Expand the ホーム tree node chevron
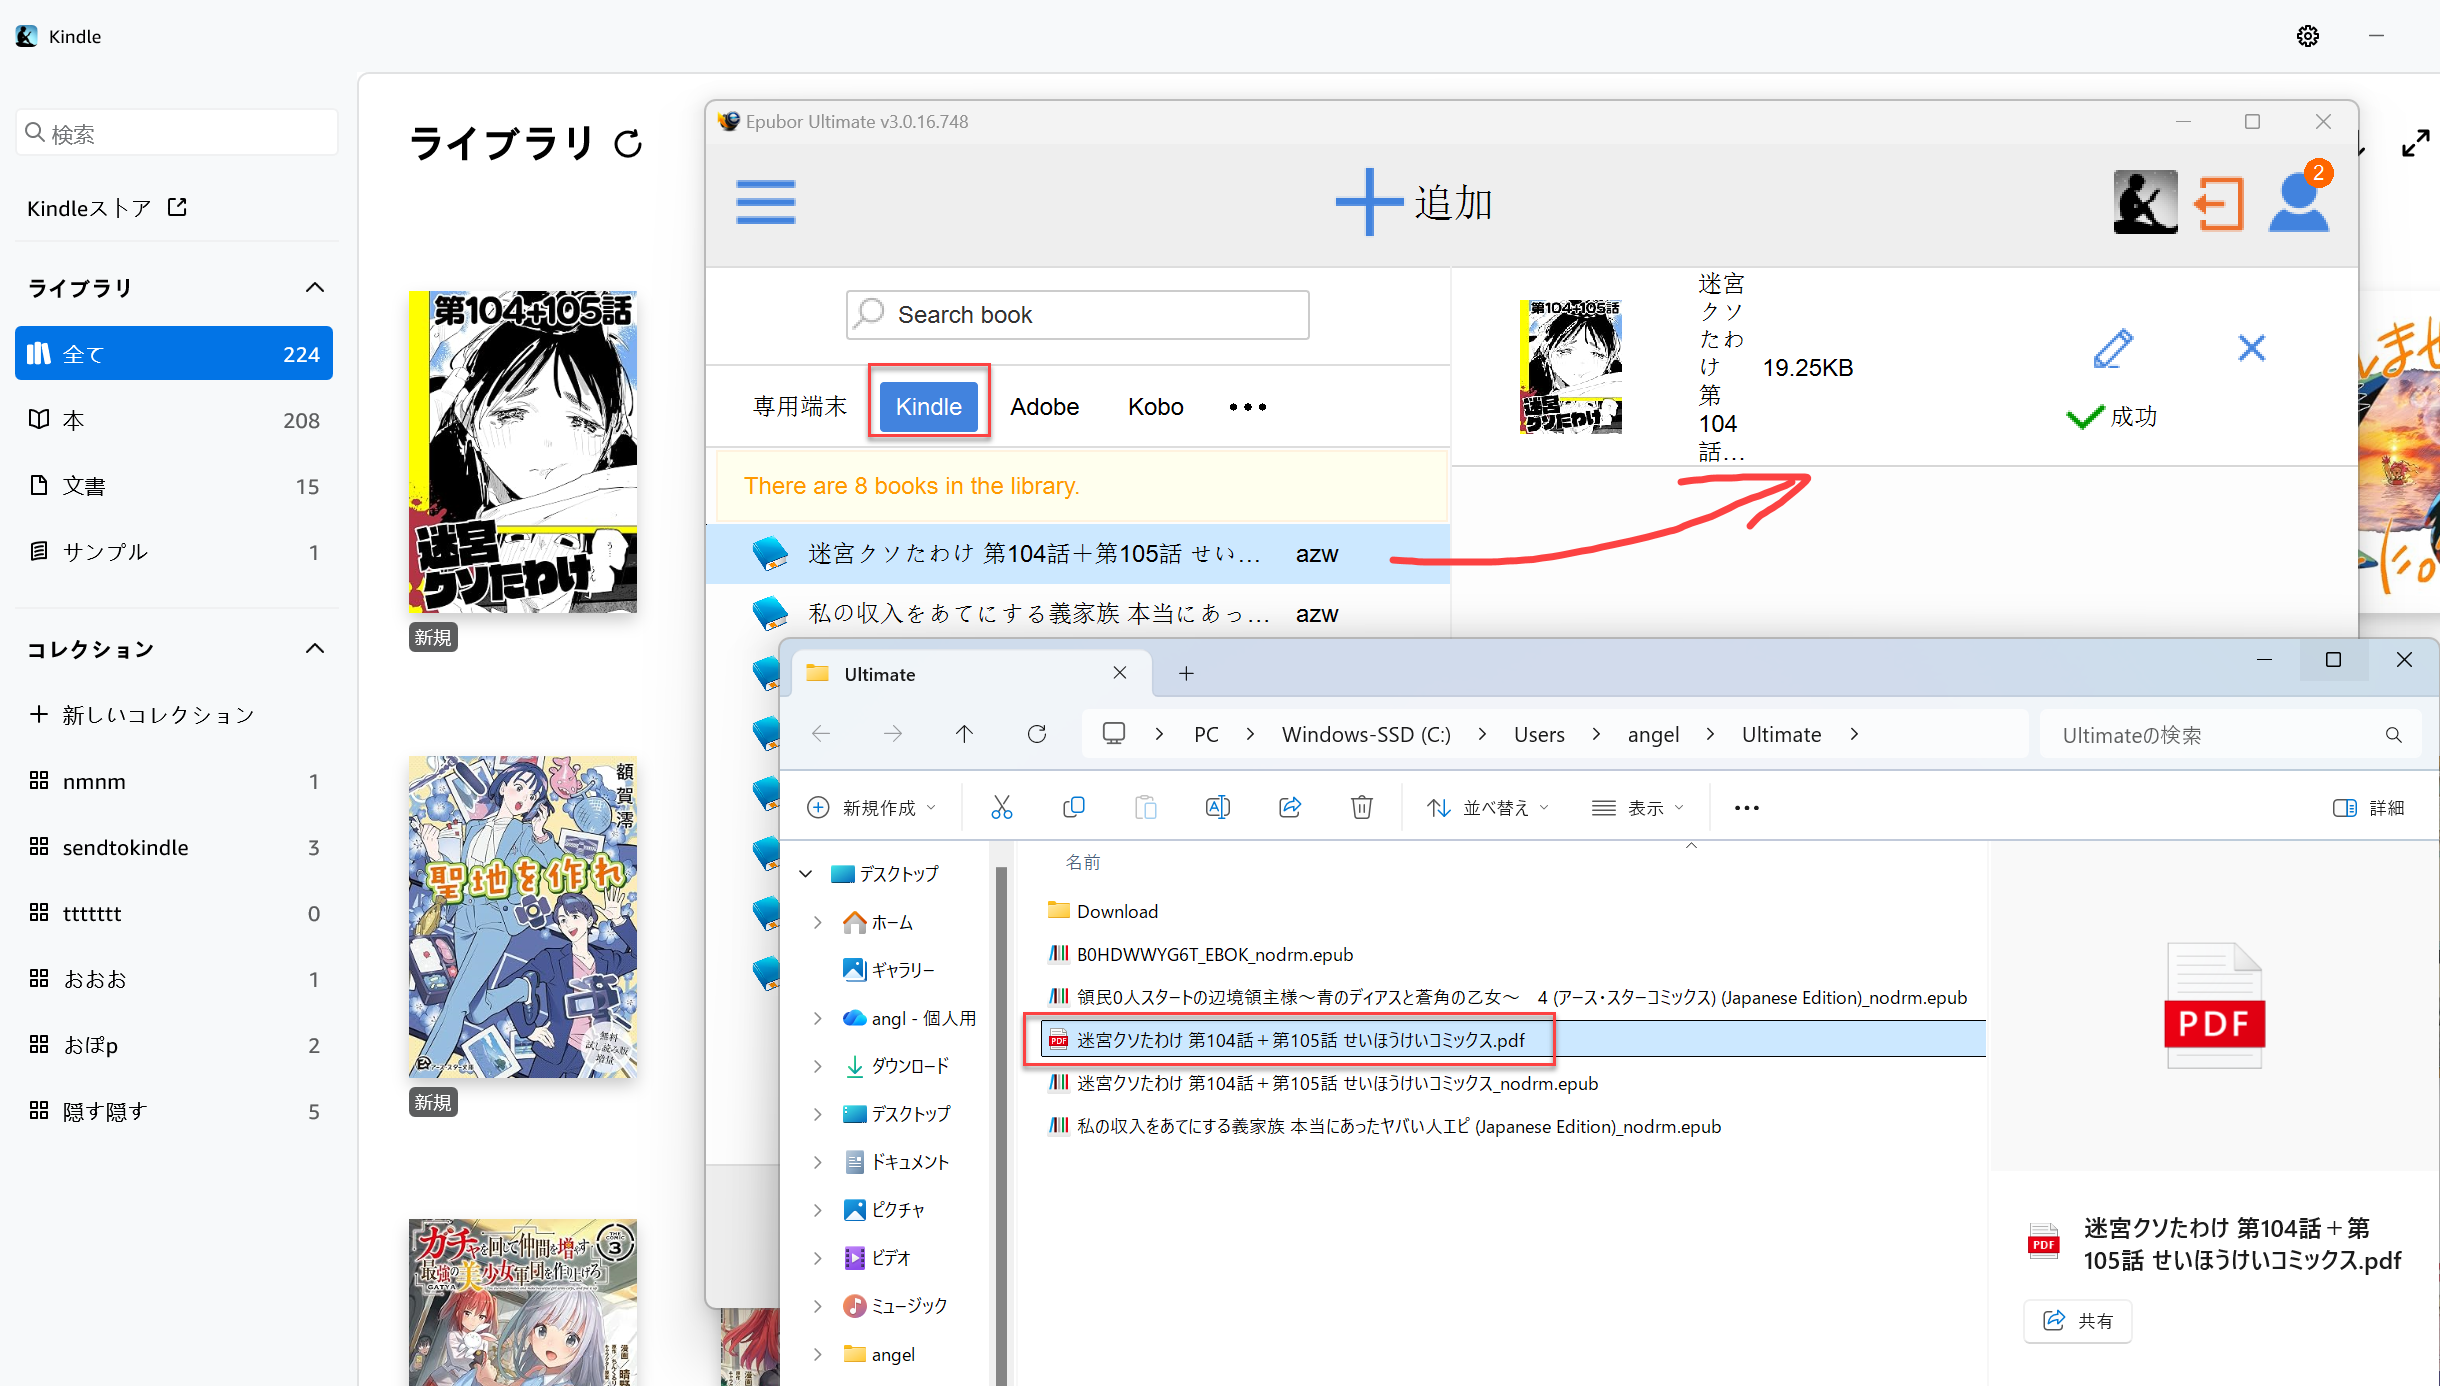Viewport: 2440px width, 1386px height. 818,922
